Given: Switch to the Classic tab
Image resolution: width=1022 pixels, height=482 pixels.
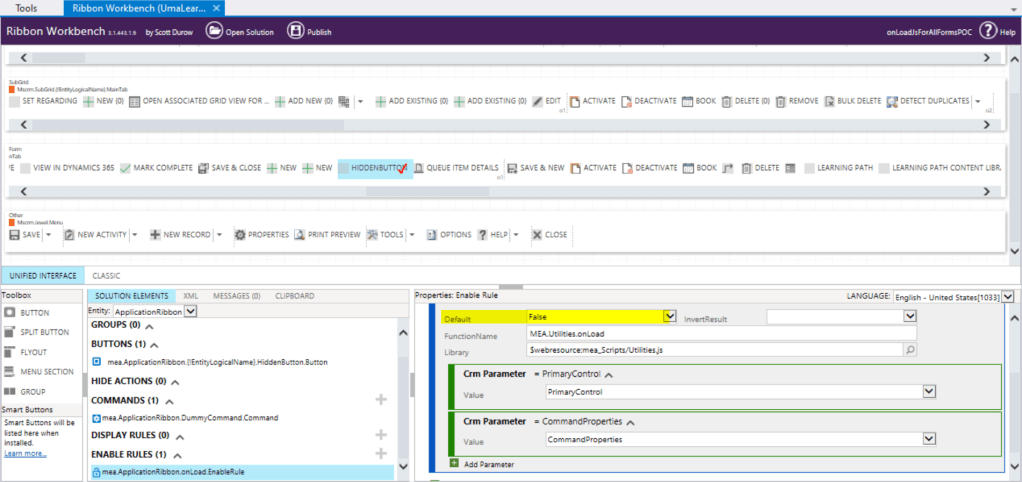Looking at the screenshot, I should click(106, 274).
